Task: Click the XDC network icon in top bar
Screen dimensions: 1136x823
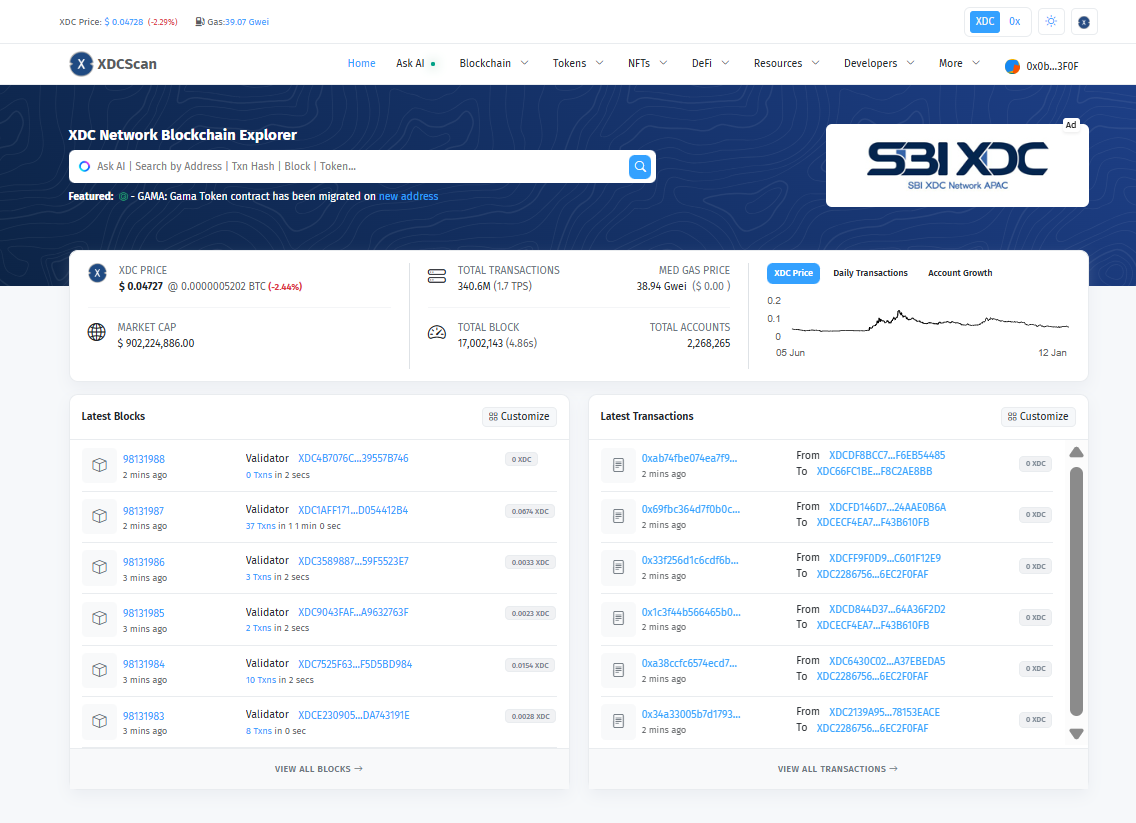Action: 1084,22
